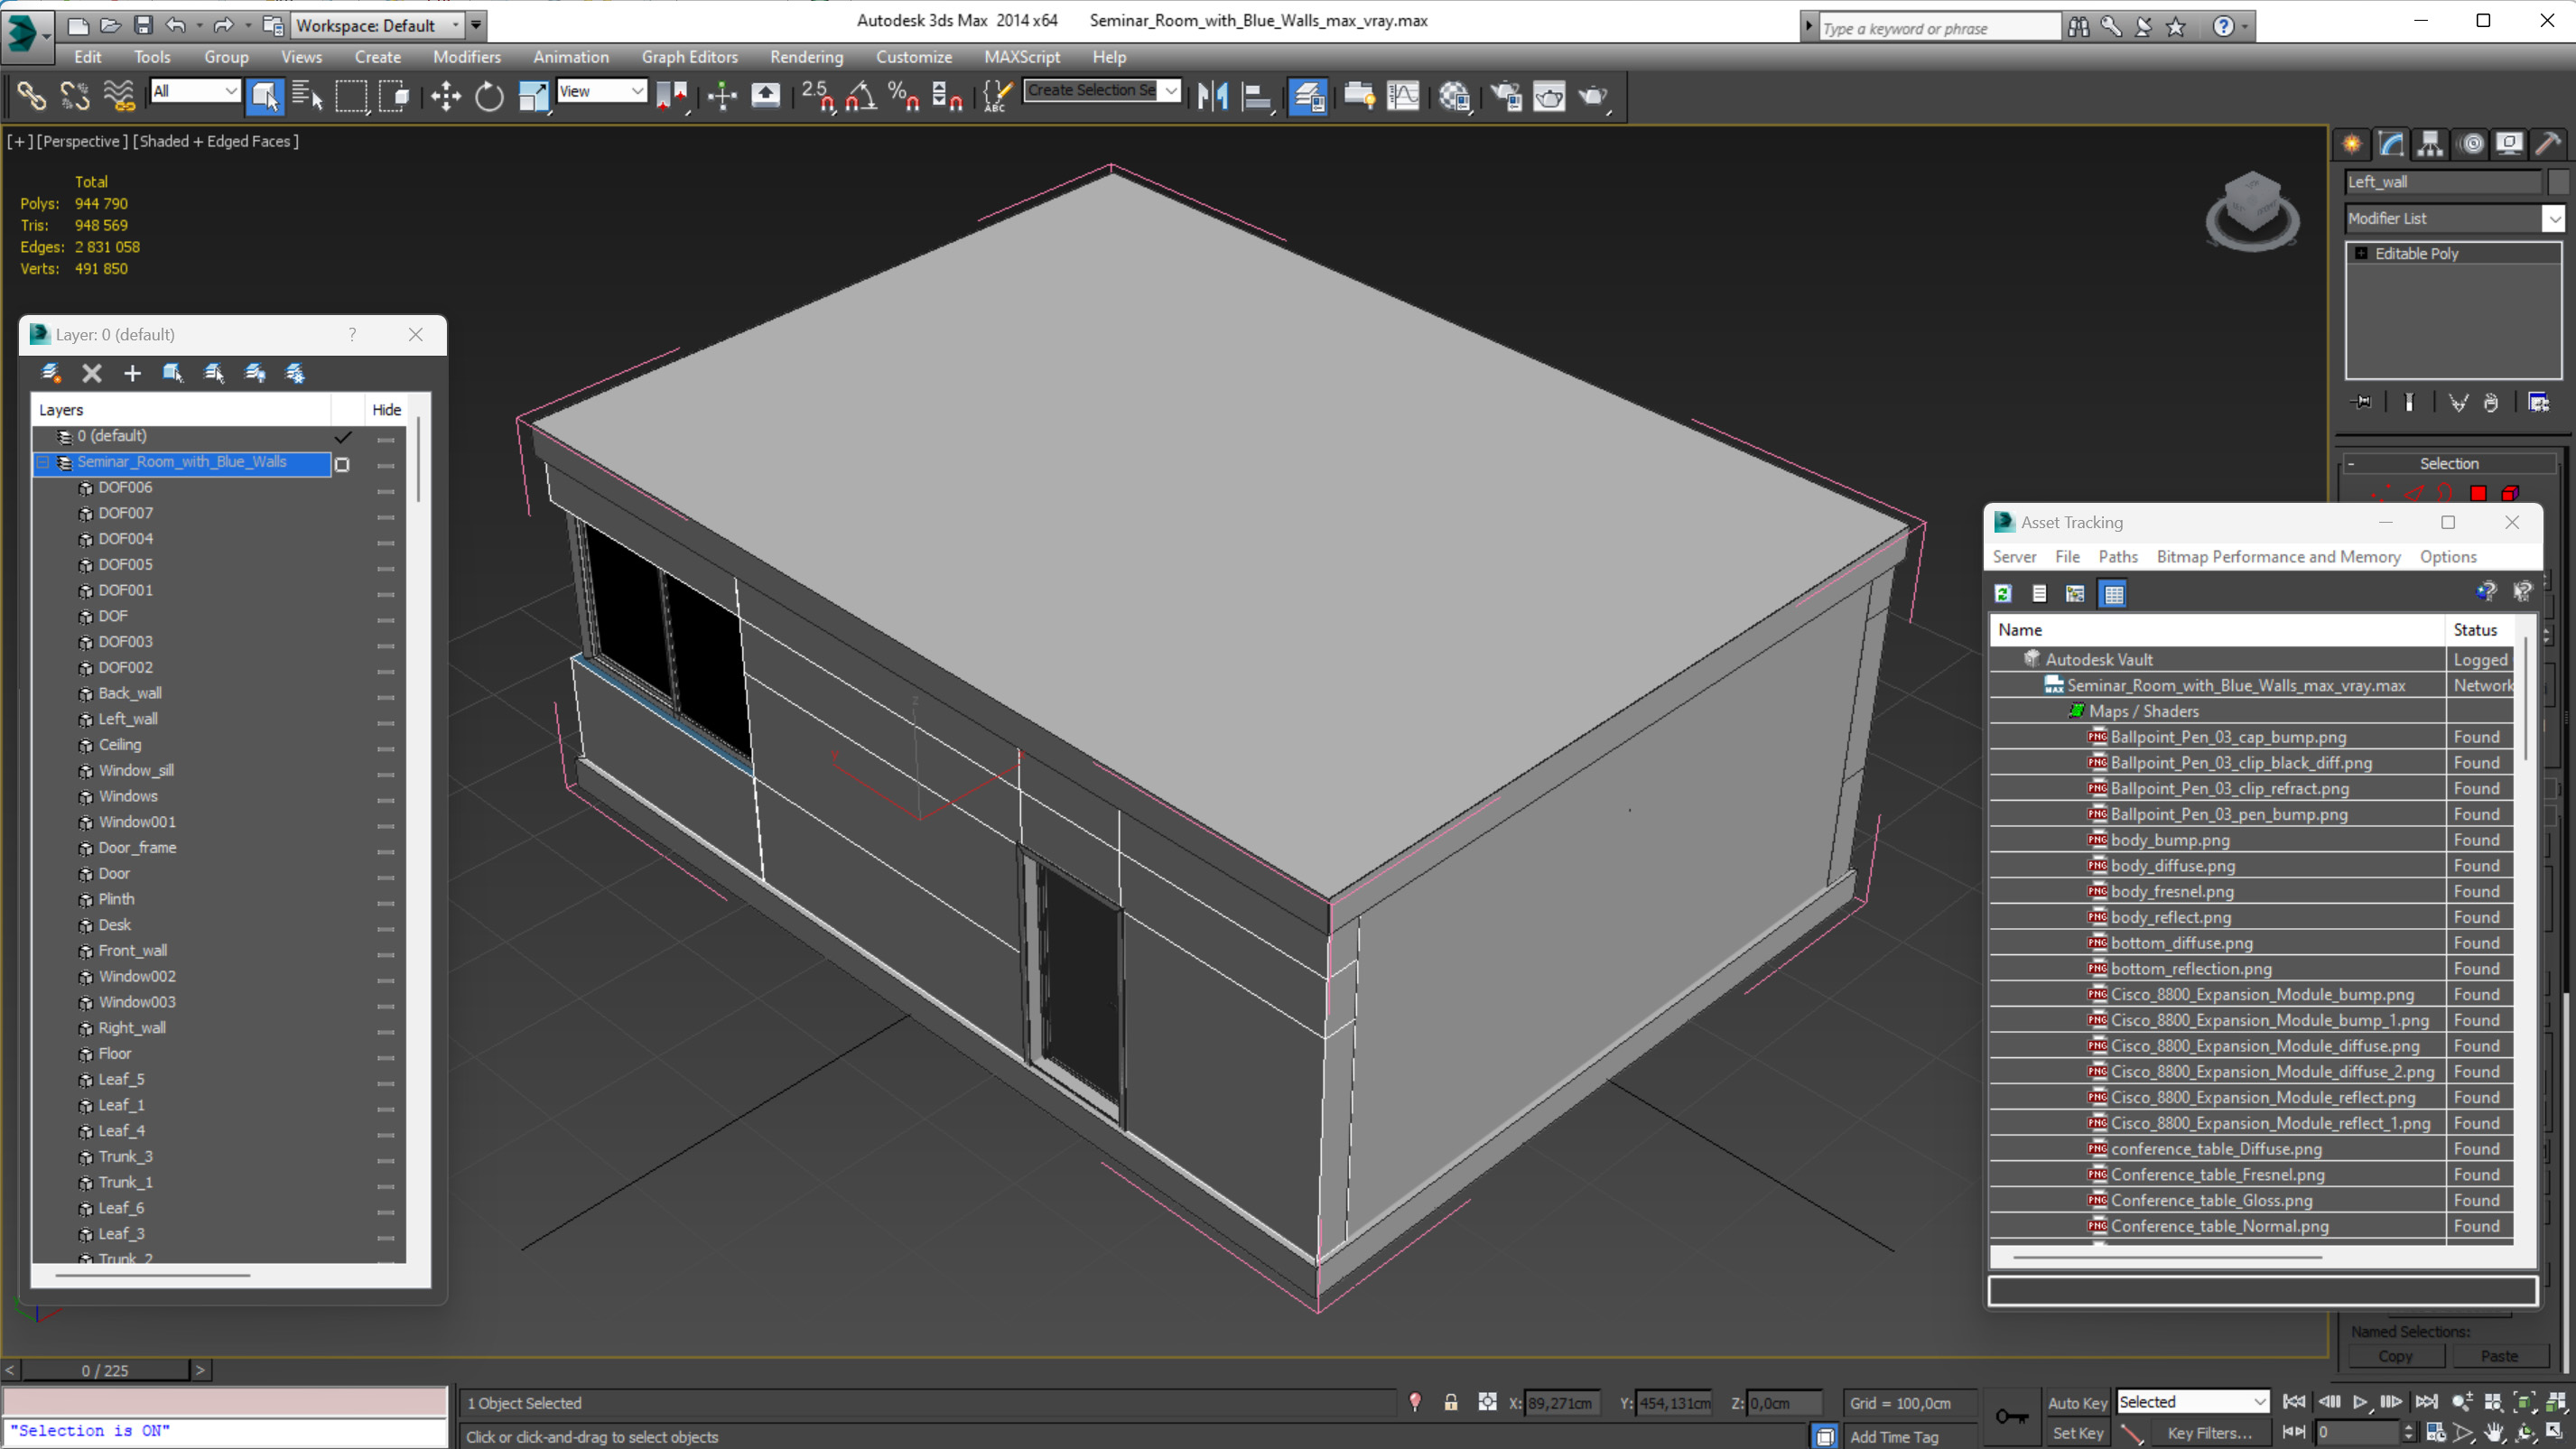Select the Select and Uniform Scale tool
Viewport: 2576px width, 1449px height.
(533, 96)
